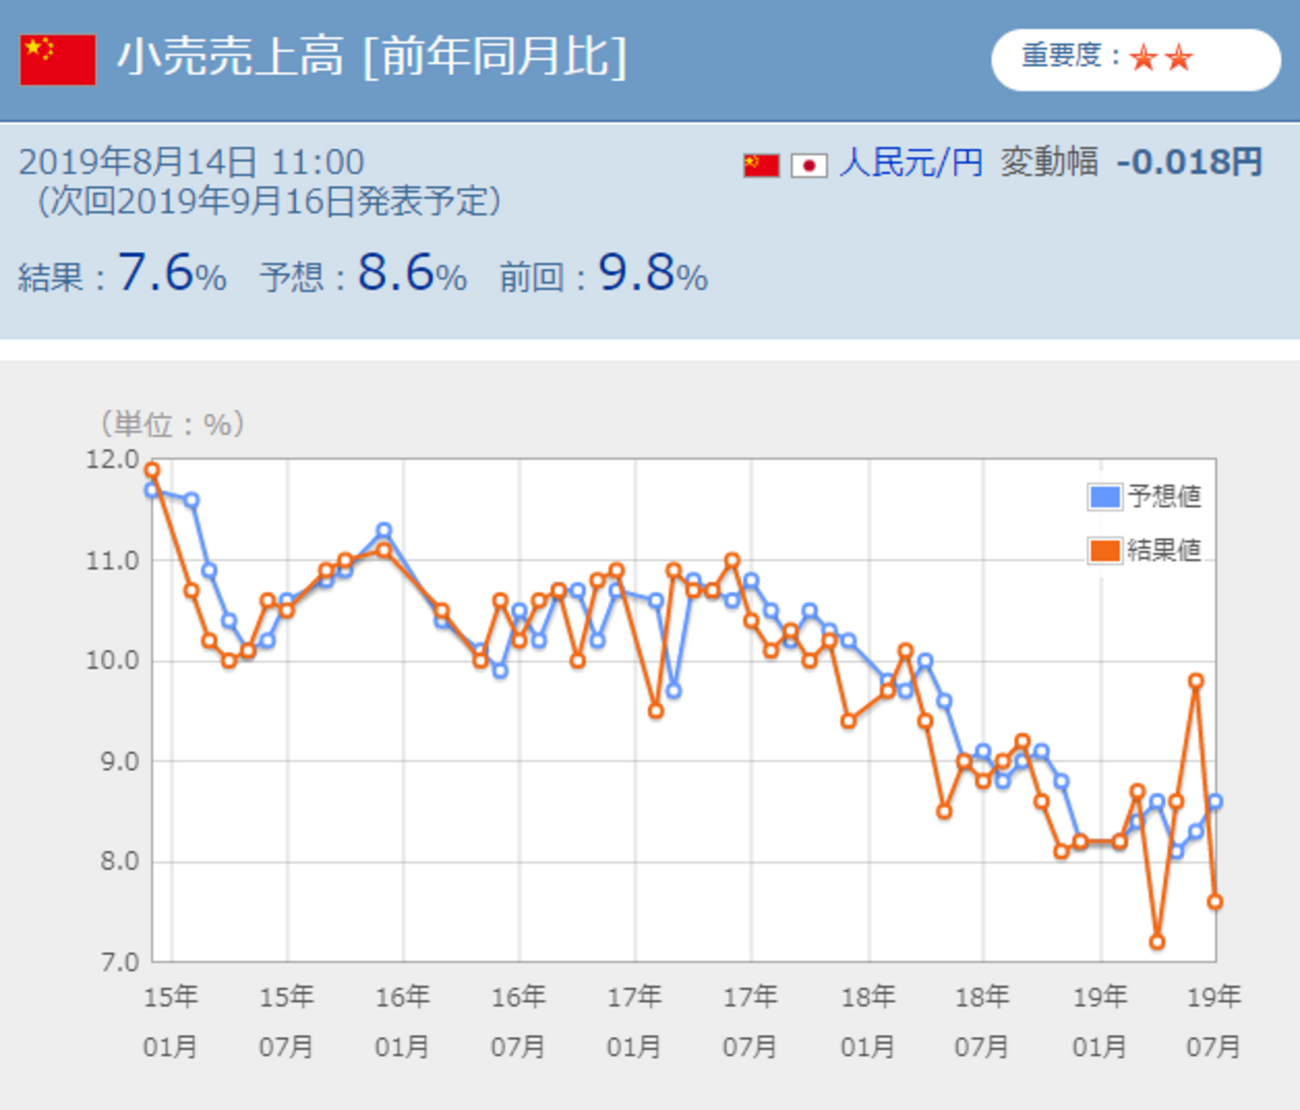Click the 15年07月 x-axis label
This screenshot has width=1300, height=1110.
[x=287, y=1022]
